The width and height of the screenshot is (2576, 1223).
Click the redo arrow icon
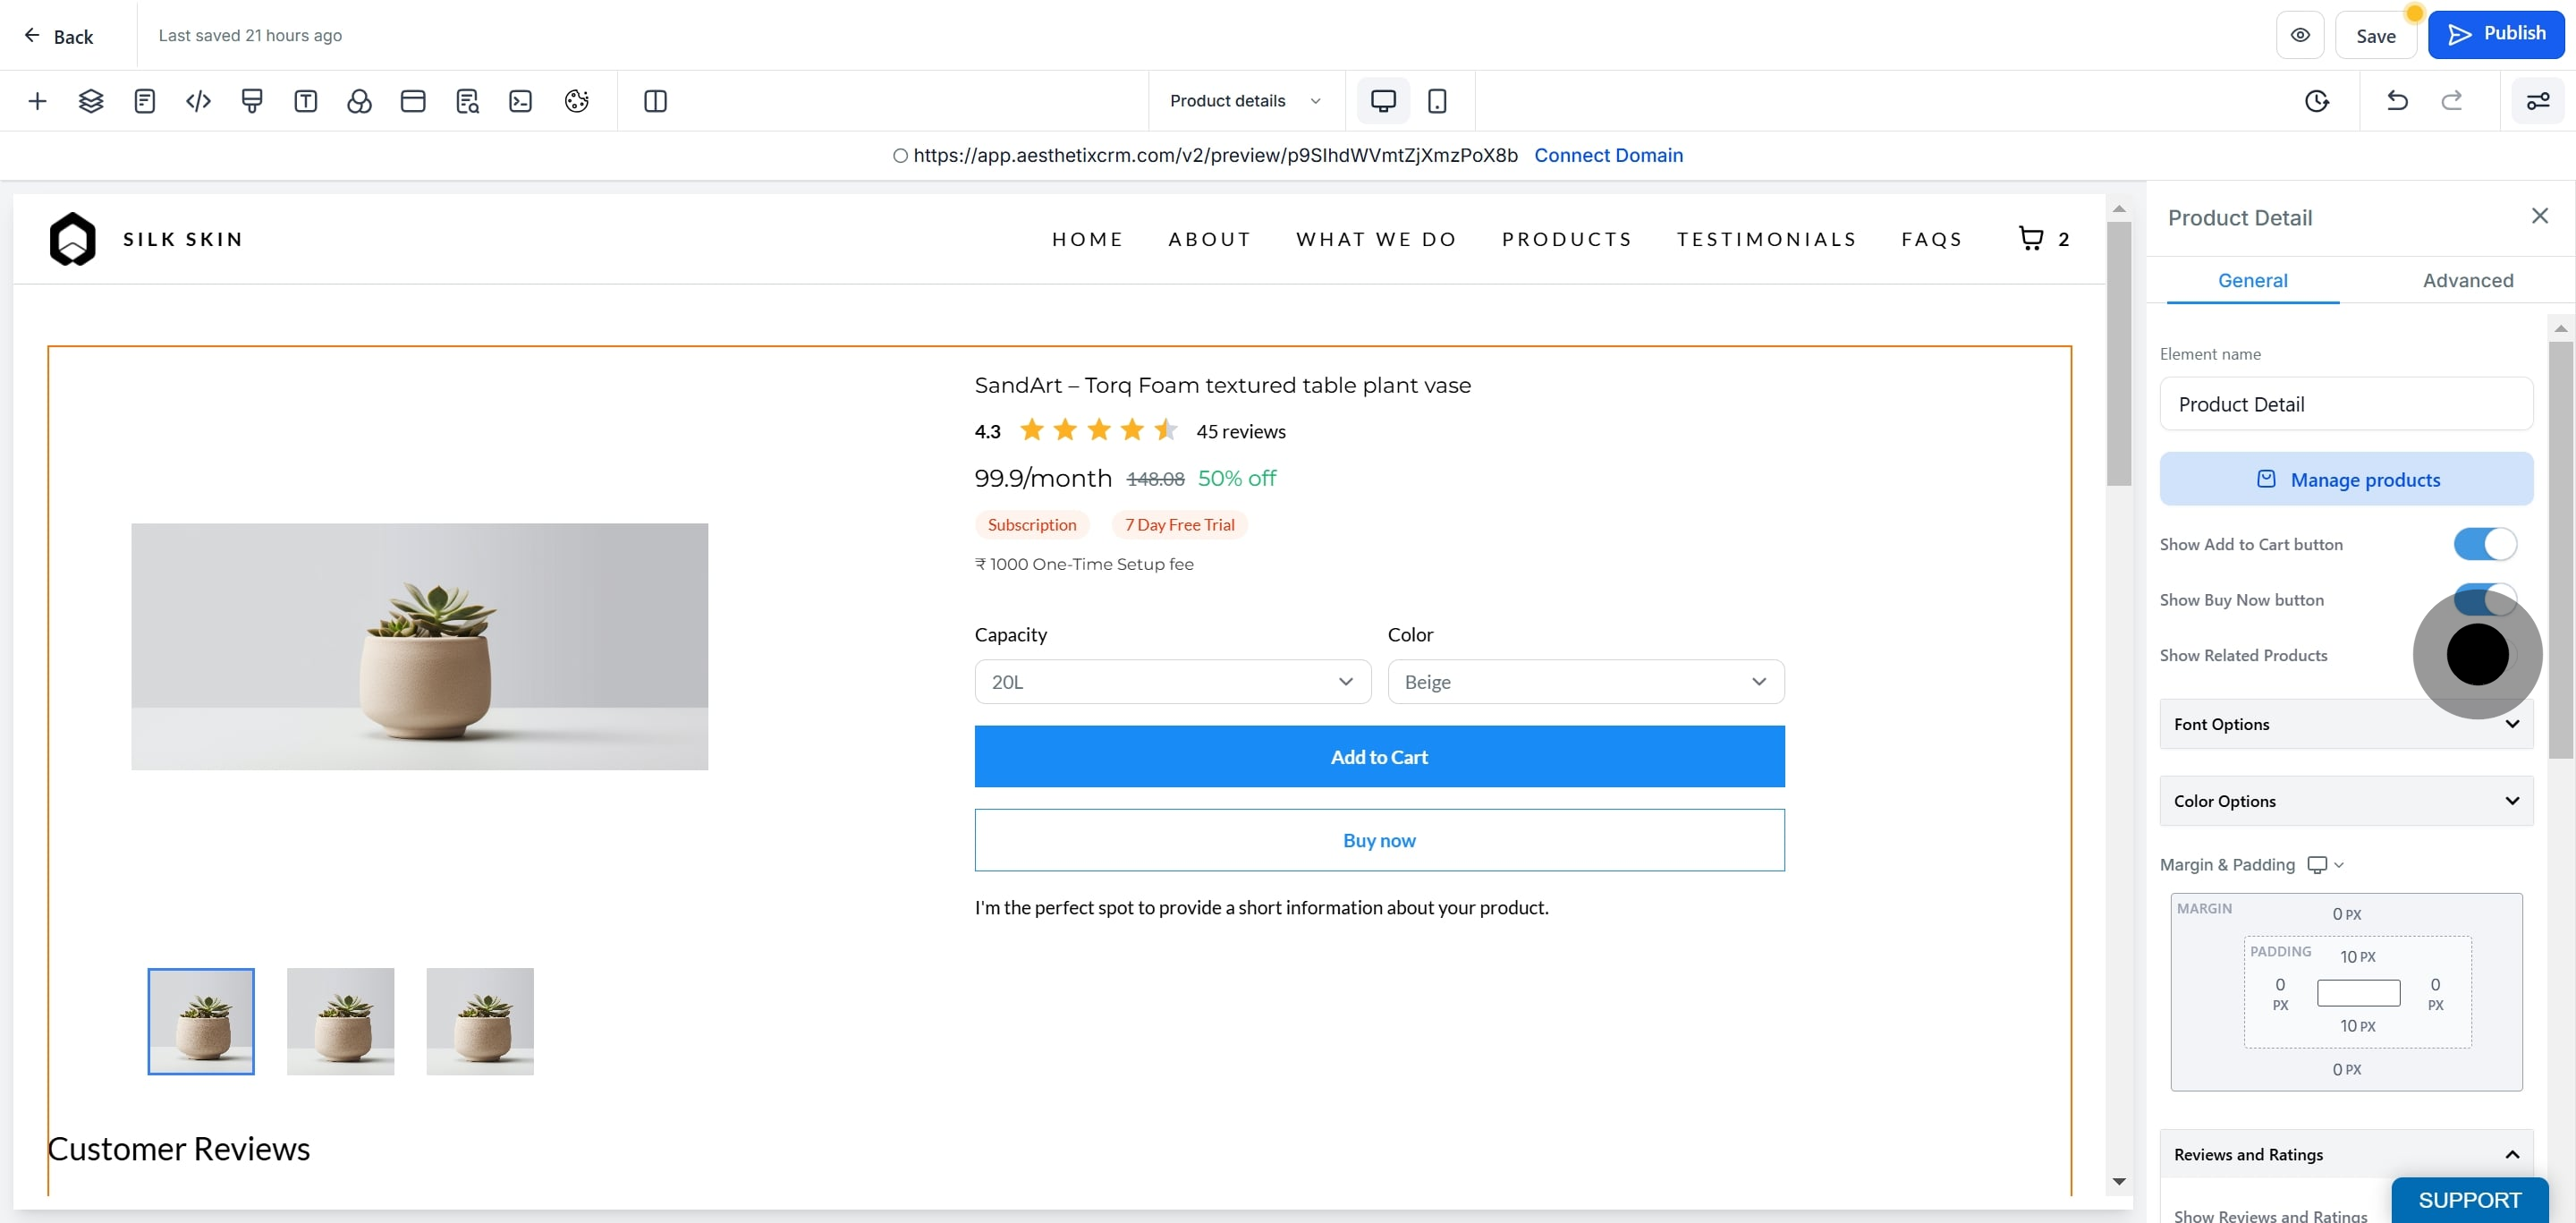pyautogui.click(x=2452, y=101)
